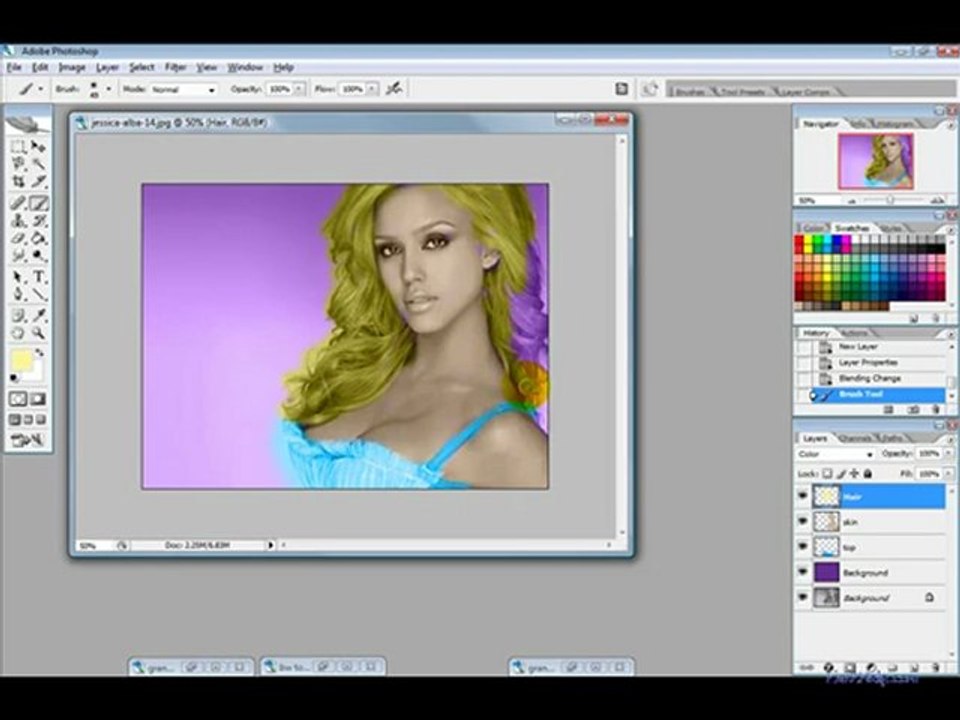Viewport: 960px width, 720px height.
Task: Select the Notes tool
Action: 18,316
